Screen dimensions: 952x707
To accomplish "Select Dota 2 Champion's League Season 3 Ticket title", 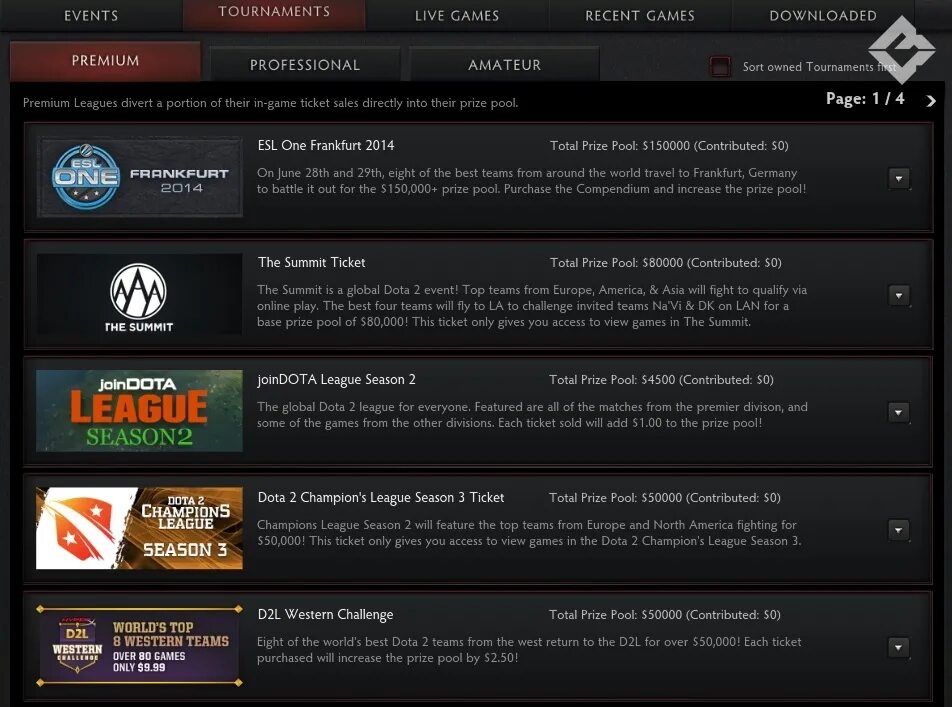I will point(381,497).
